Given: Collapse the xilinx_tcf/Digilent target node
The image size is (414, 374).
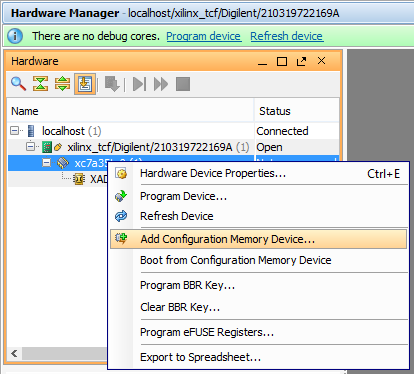Looking at the screenshot, I should (x=31, y=147).
